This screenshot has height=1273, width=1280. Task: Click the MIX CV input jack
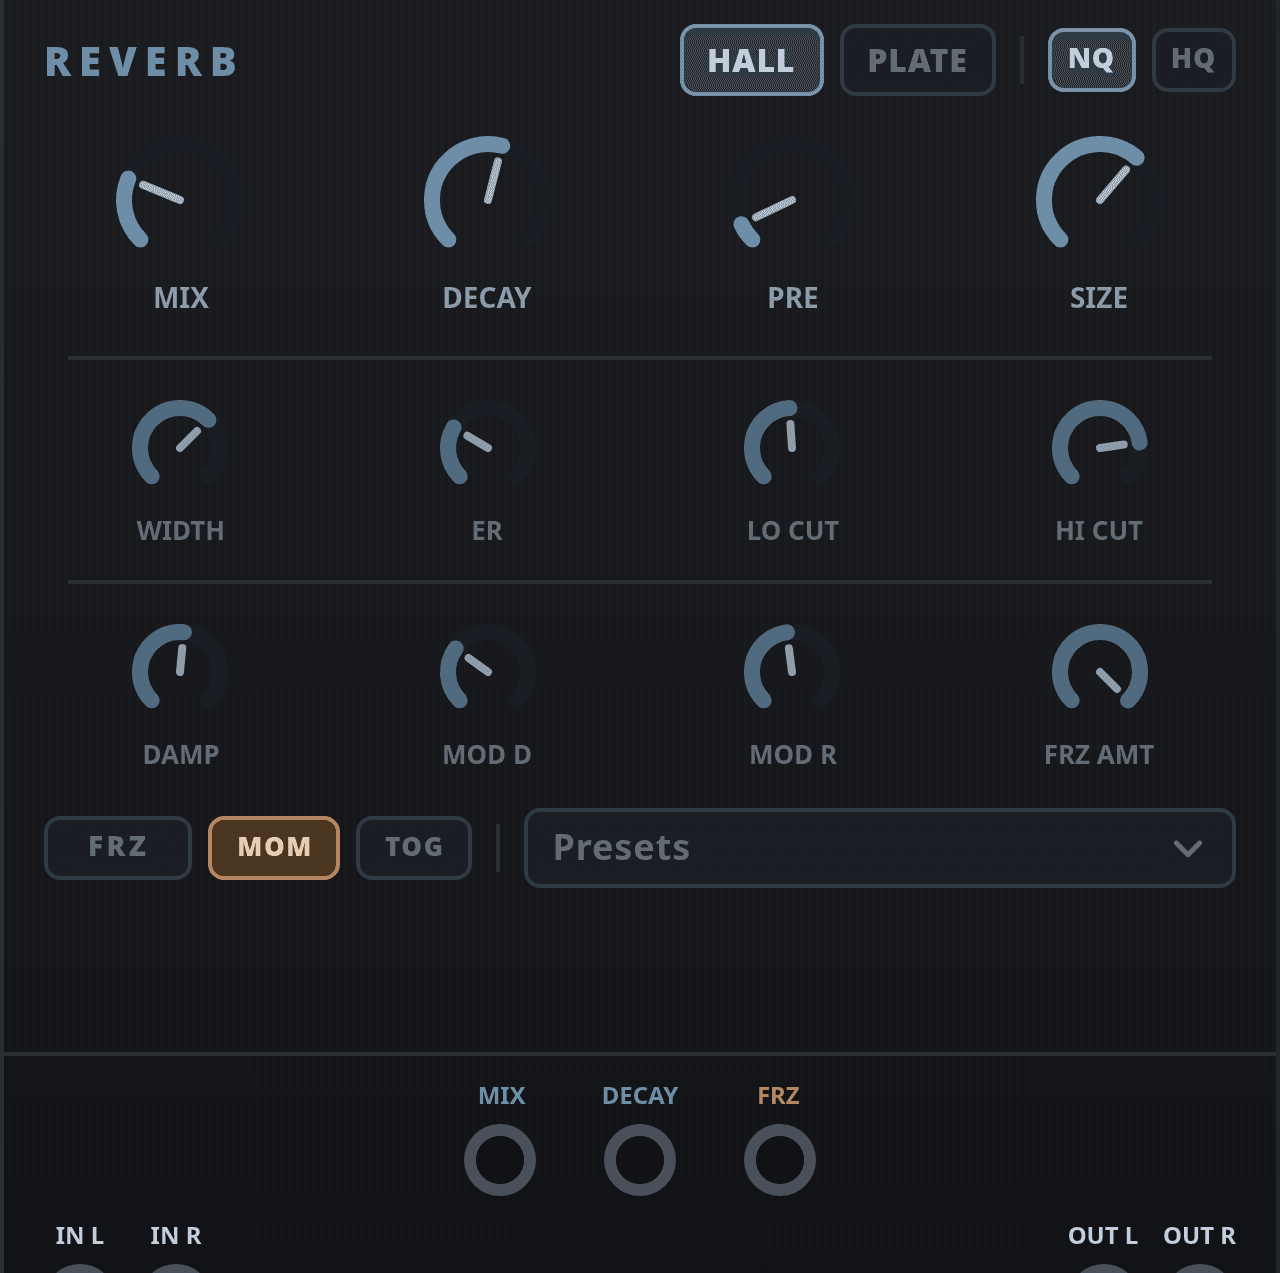(500, 1160)
